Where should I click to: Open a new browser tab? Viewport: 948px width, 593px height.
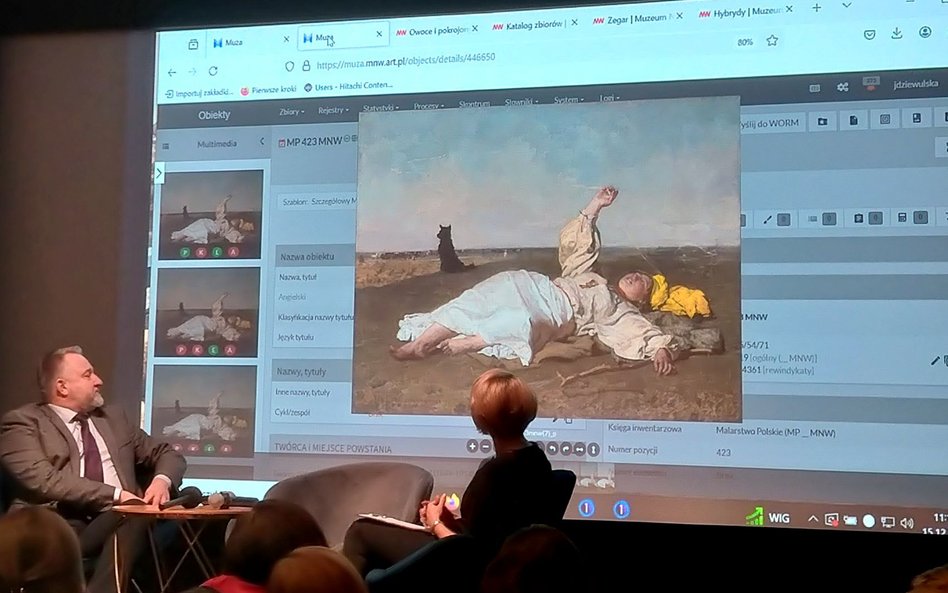(x=817, y=8)
